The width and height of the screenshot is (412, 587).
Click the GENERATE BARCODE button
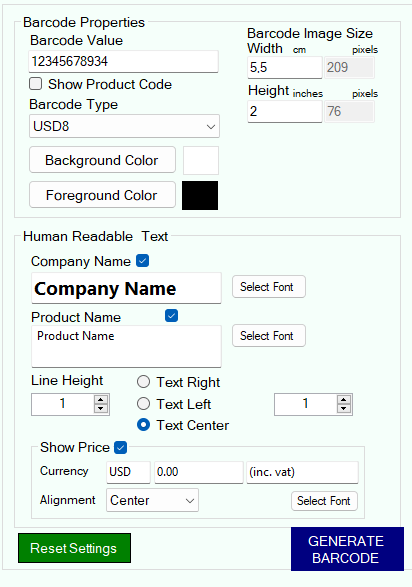point(347,549)
